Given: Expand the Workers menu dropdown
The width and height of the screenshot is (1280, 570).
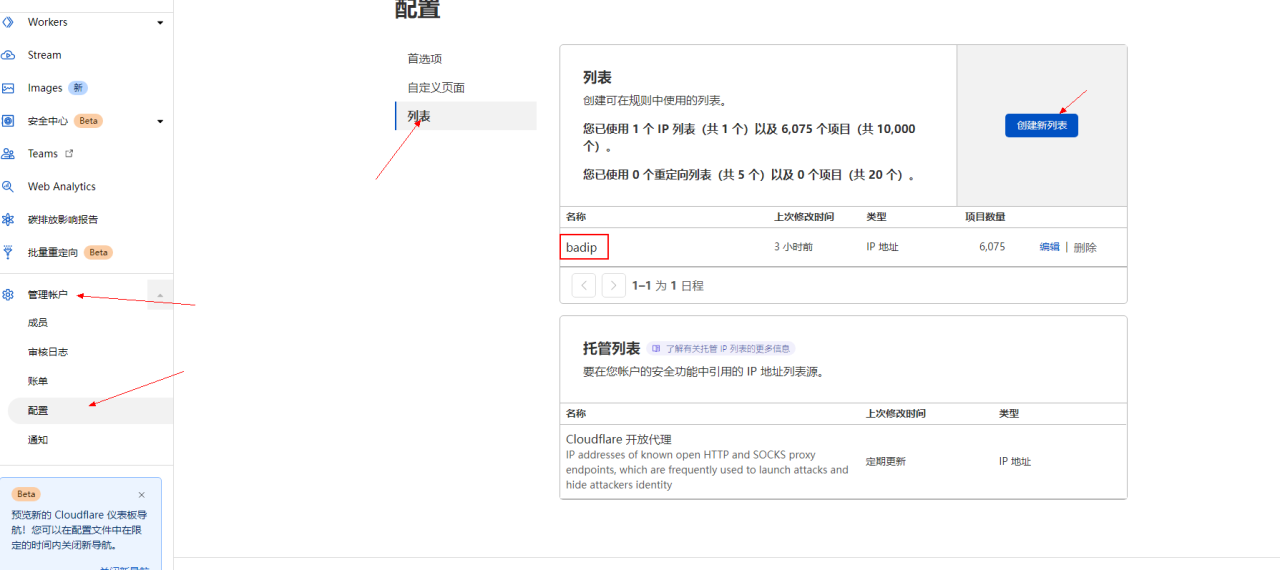Looking at the screenshot, I should pos(160,22).
